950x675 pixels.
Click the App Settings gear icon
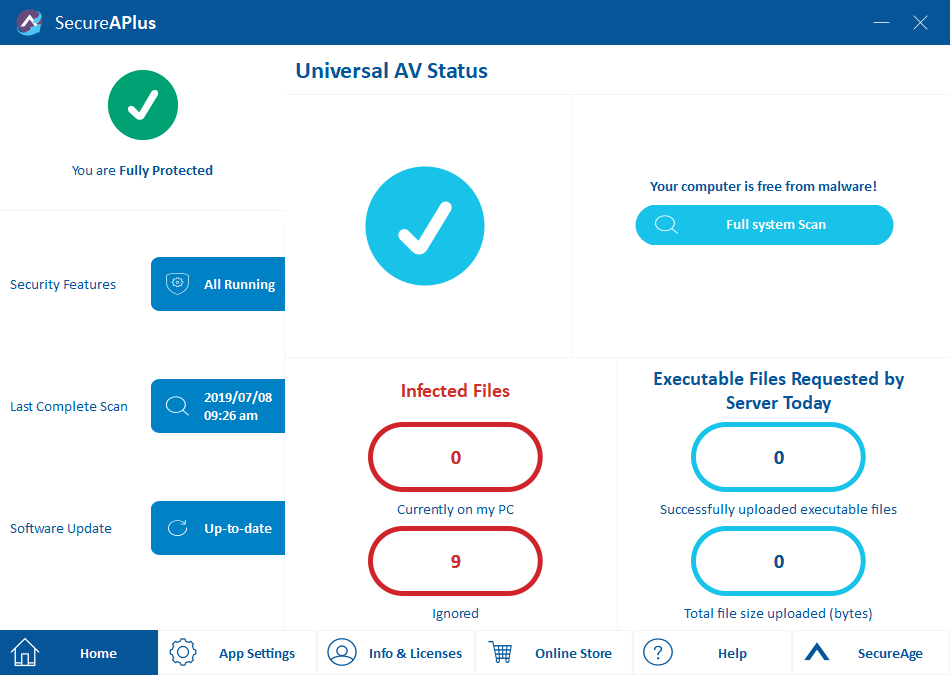coord(183,653)
